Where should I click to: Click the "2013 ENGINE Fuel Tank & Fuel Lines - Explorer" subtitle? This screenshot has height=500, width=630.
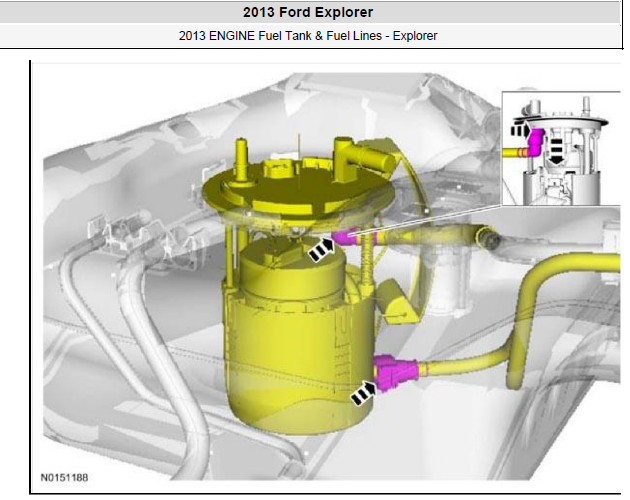pyautogui.click(x=308, y=36)
